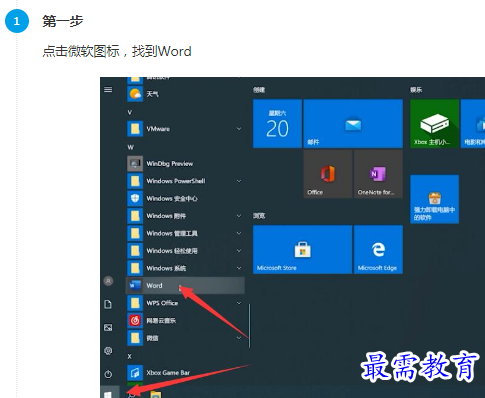
Task: Open 网易云音乐 red music icon
Action: click(135, 320)
